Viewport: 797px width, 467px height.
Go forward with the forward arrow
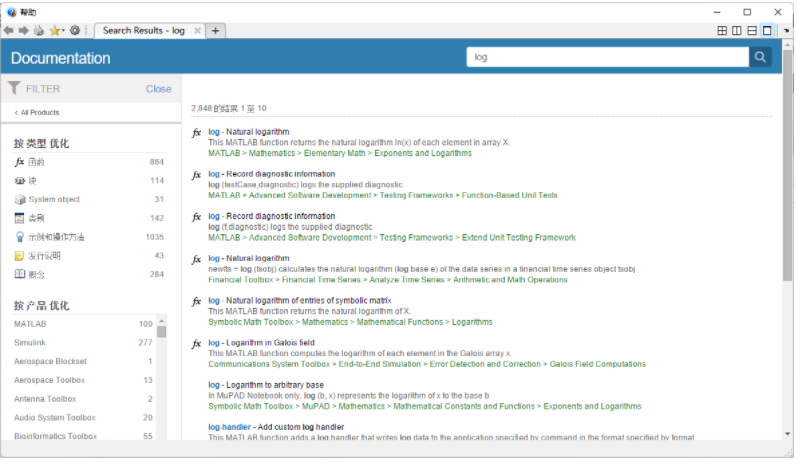pos(24,30)
